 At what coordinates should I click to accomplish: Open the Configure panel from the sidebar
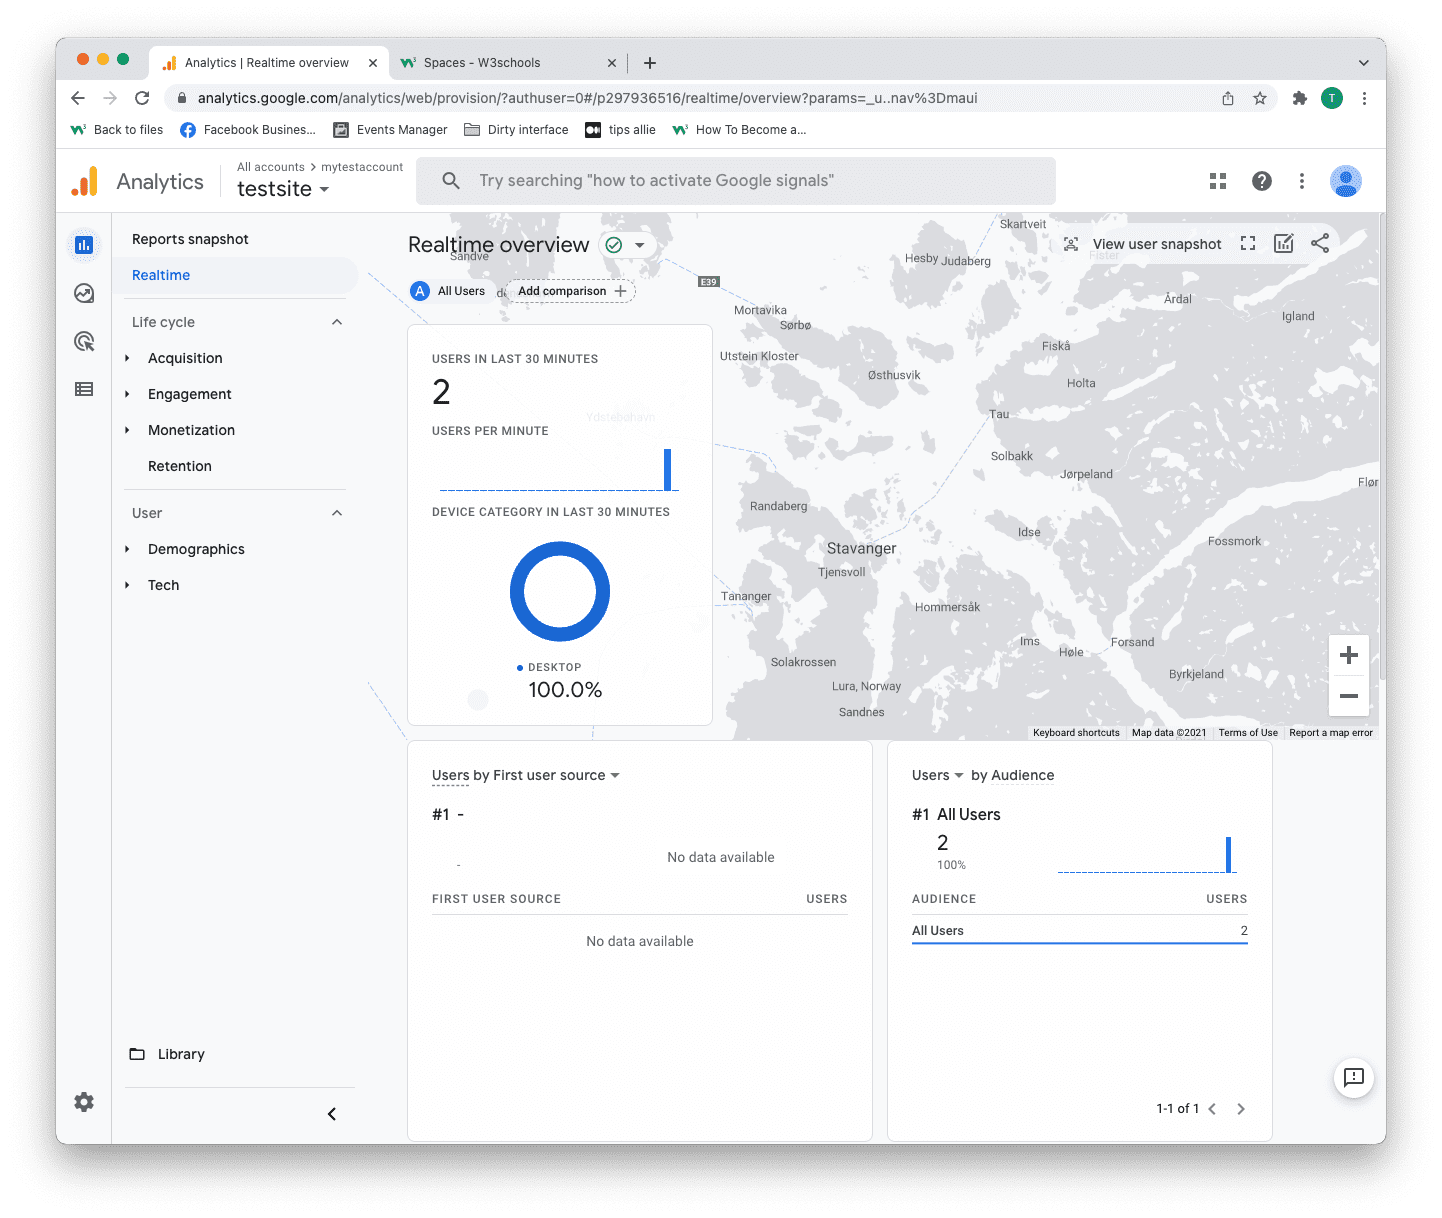[x=84, y=389]
